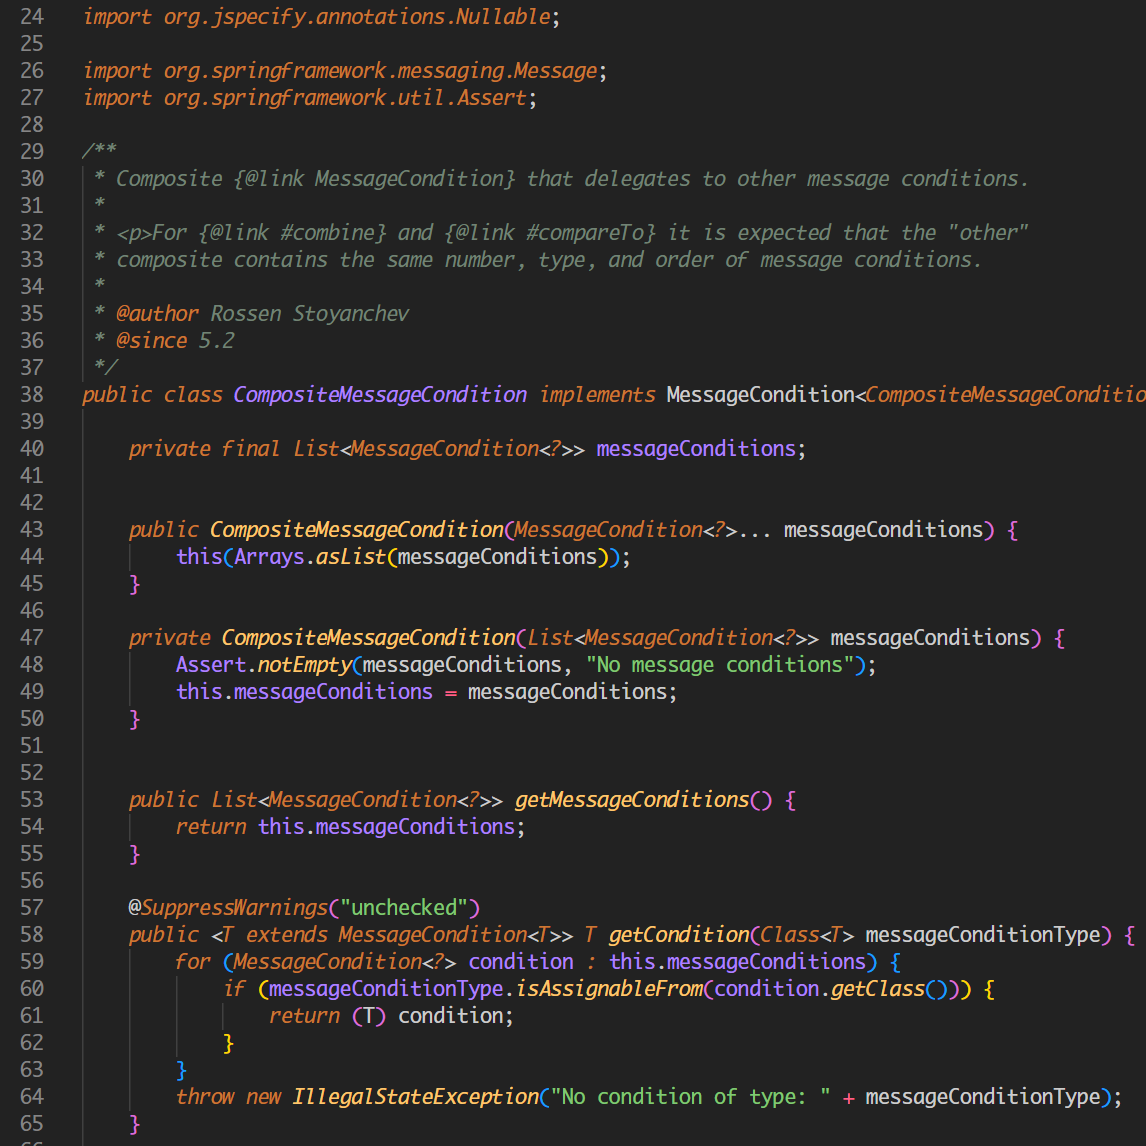Click line number 38 in the gutter

pyautogui.click(x=31, y=395)
